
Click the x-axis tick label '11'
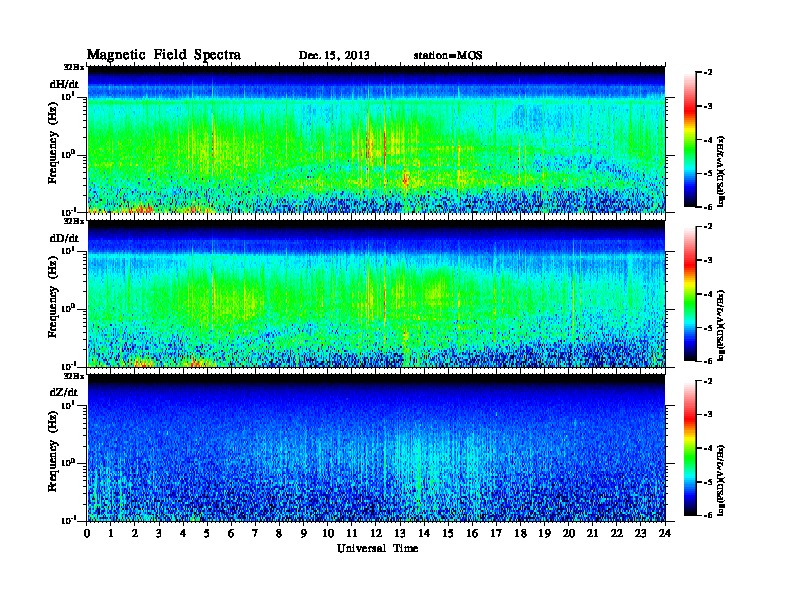point(352,533)
